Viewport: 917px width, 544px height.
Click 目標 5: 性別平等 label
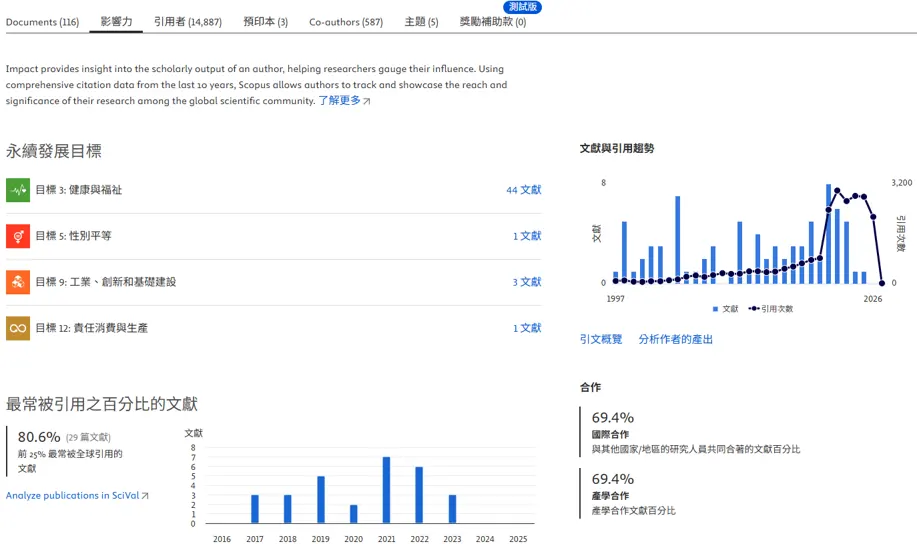click(x=73, y=236)
